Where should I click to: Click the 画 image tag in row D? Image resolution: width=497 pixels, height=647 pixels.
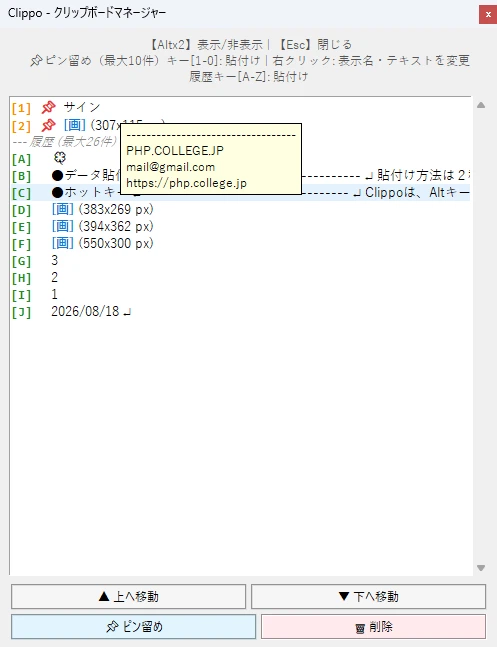63,209
